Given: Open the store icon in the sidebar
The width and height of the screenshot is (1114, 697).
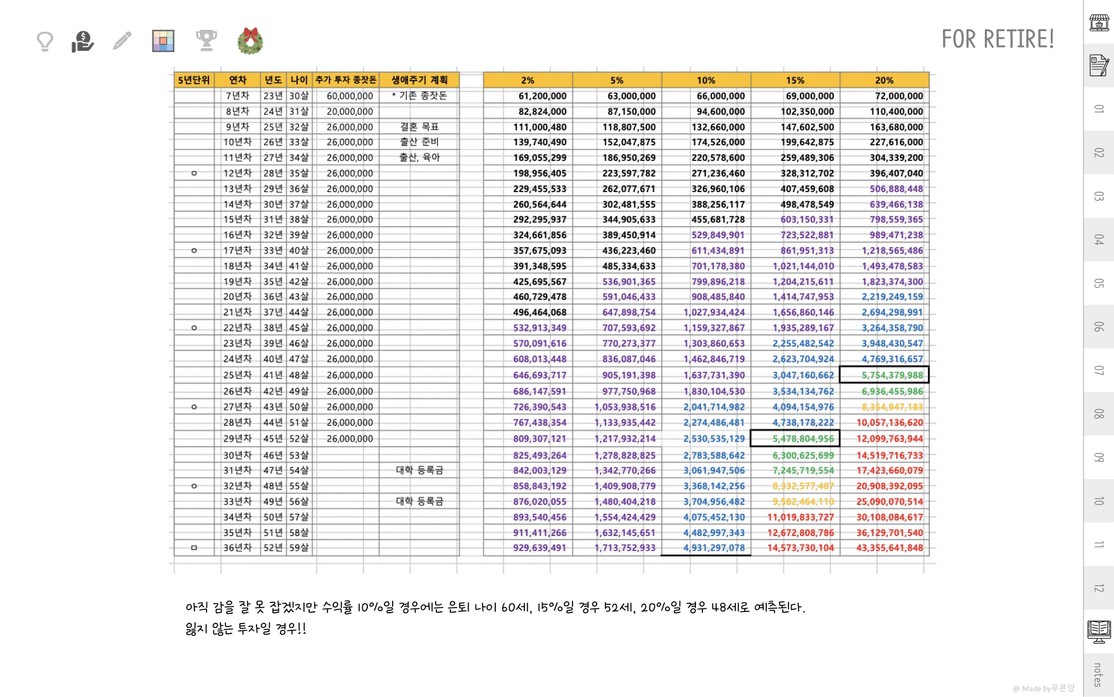Looking at the screenshot, I should (x=1099, y=23).
